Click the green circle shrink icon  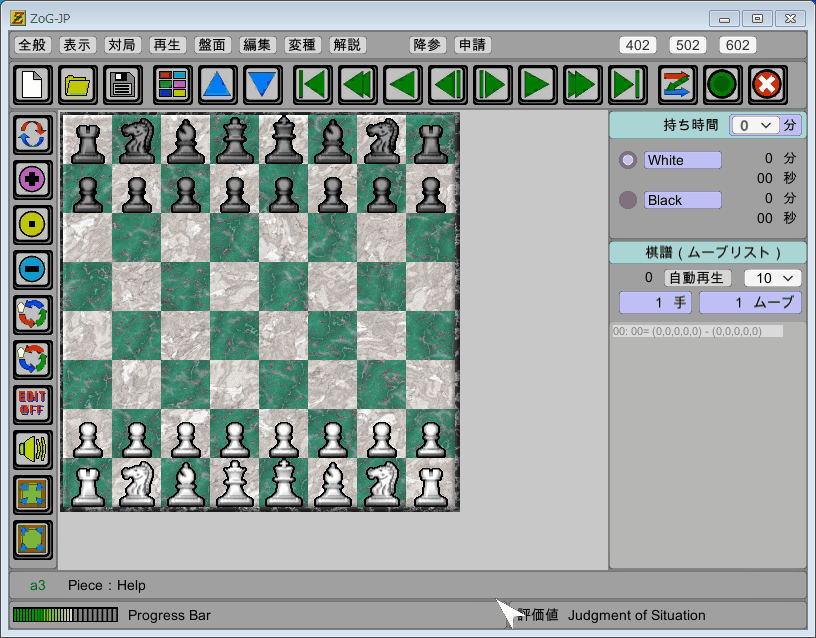32,539
